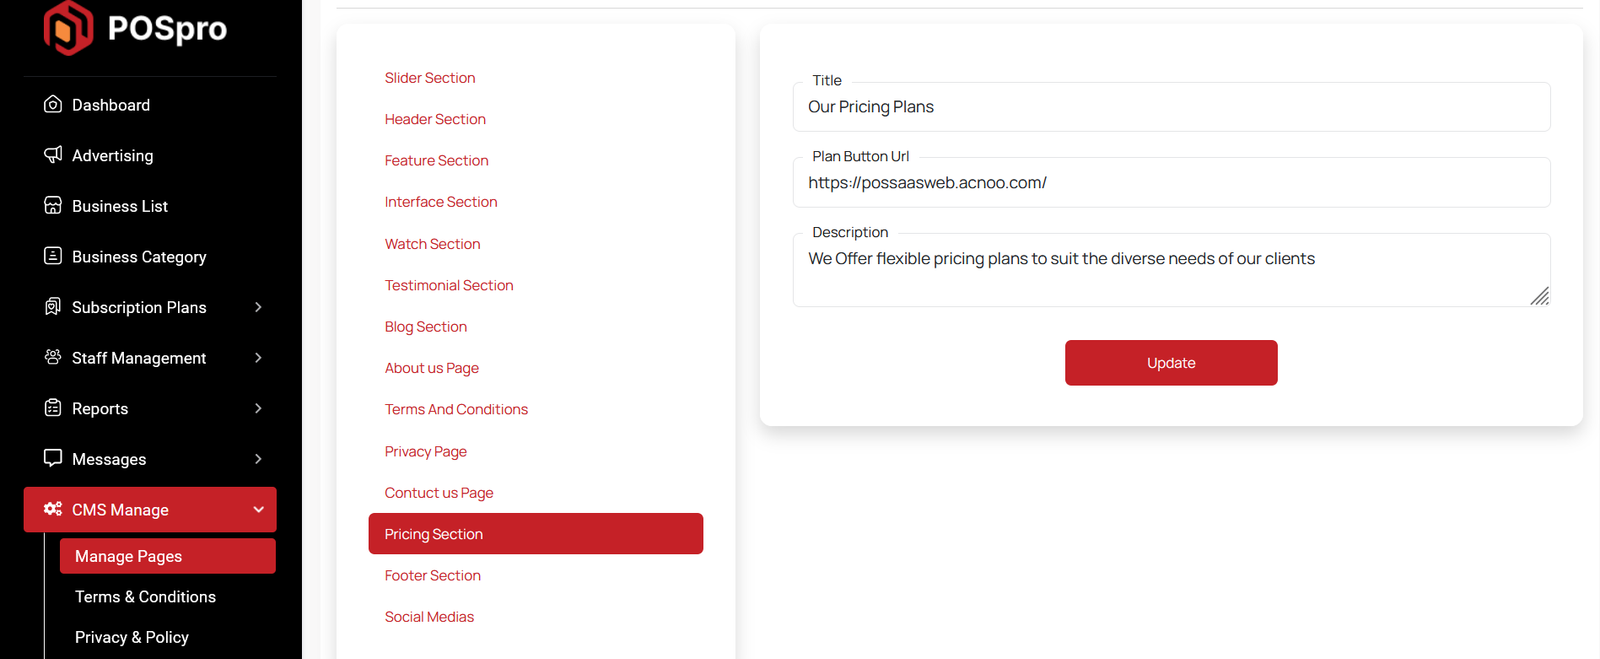Collapse the CMS Manage dropdown chevron
Screen dimensions: 1600x659
point(258,510)
